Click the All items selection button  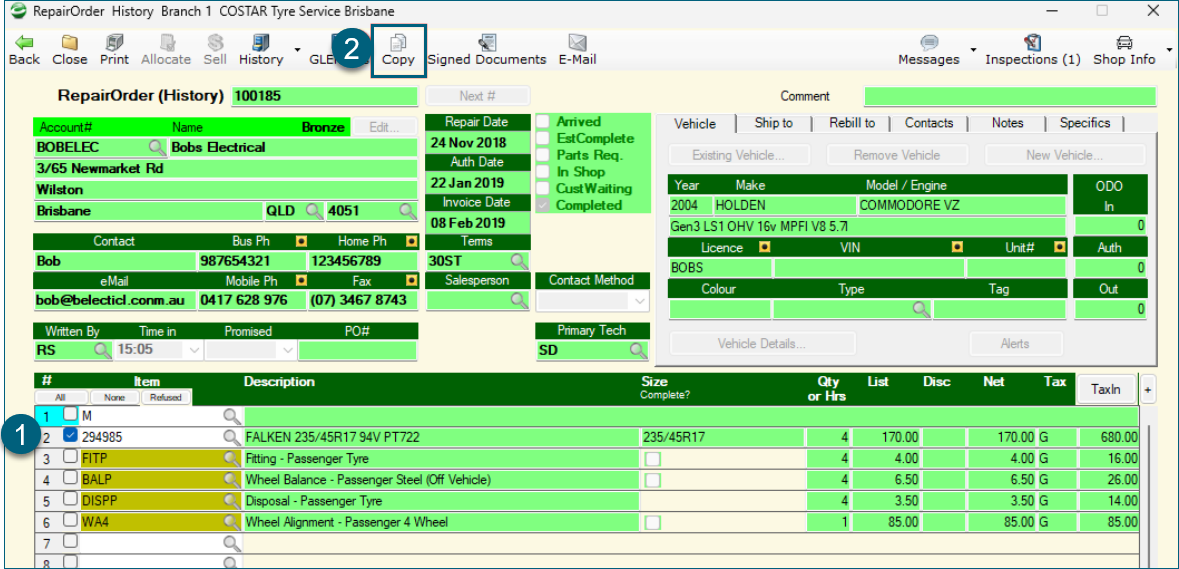coord(60,398)
